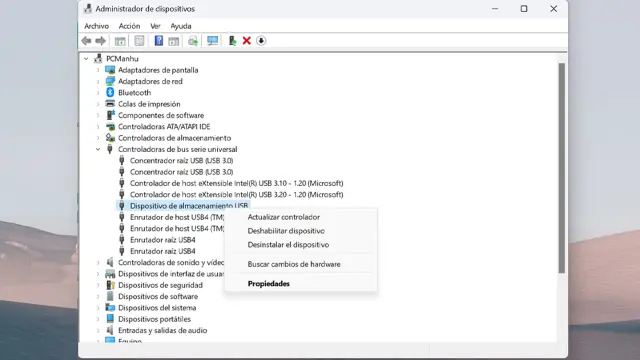Click the Componentes de software icon

(110, 115)
